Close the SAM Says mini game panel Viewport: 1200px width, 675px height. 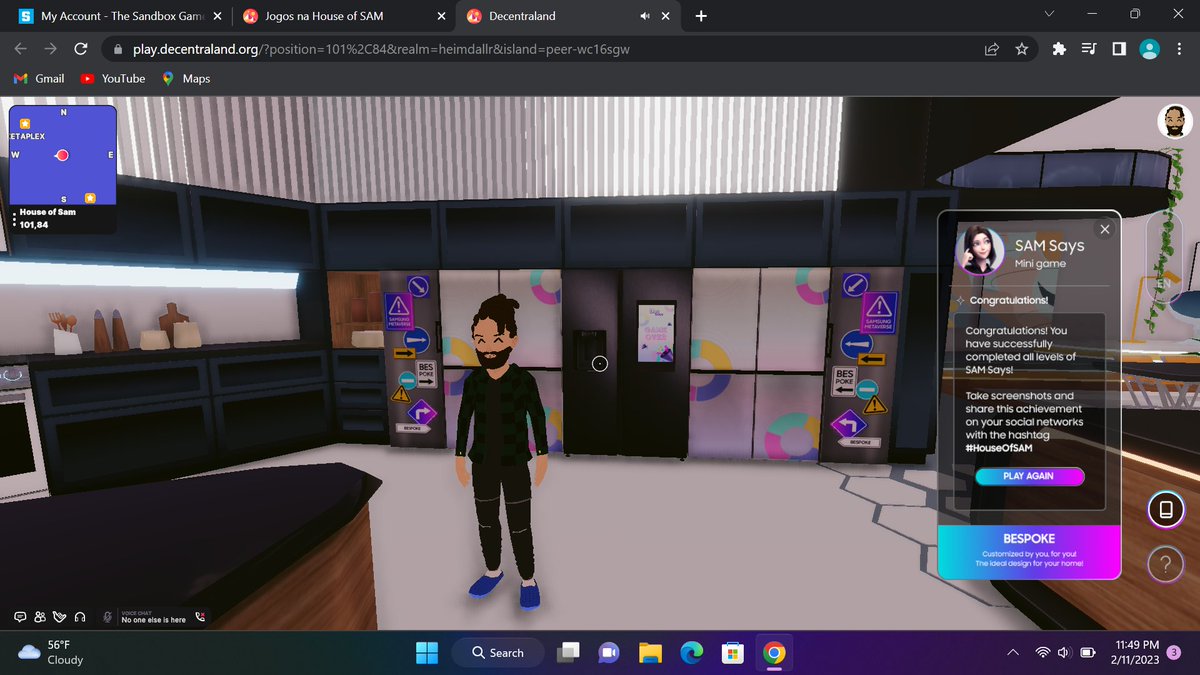coord(1104,229)
